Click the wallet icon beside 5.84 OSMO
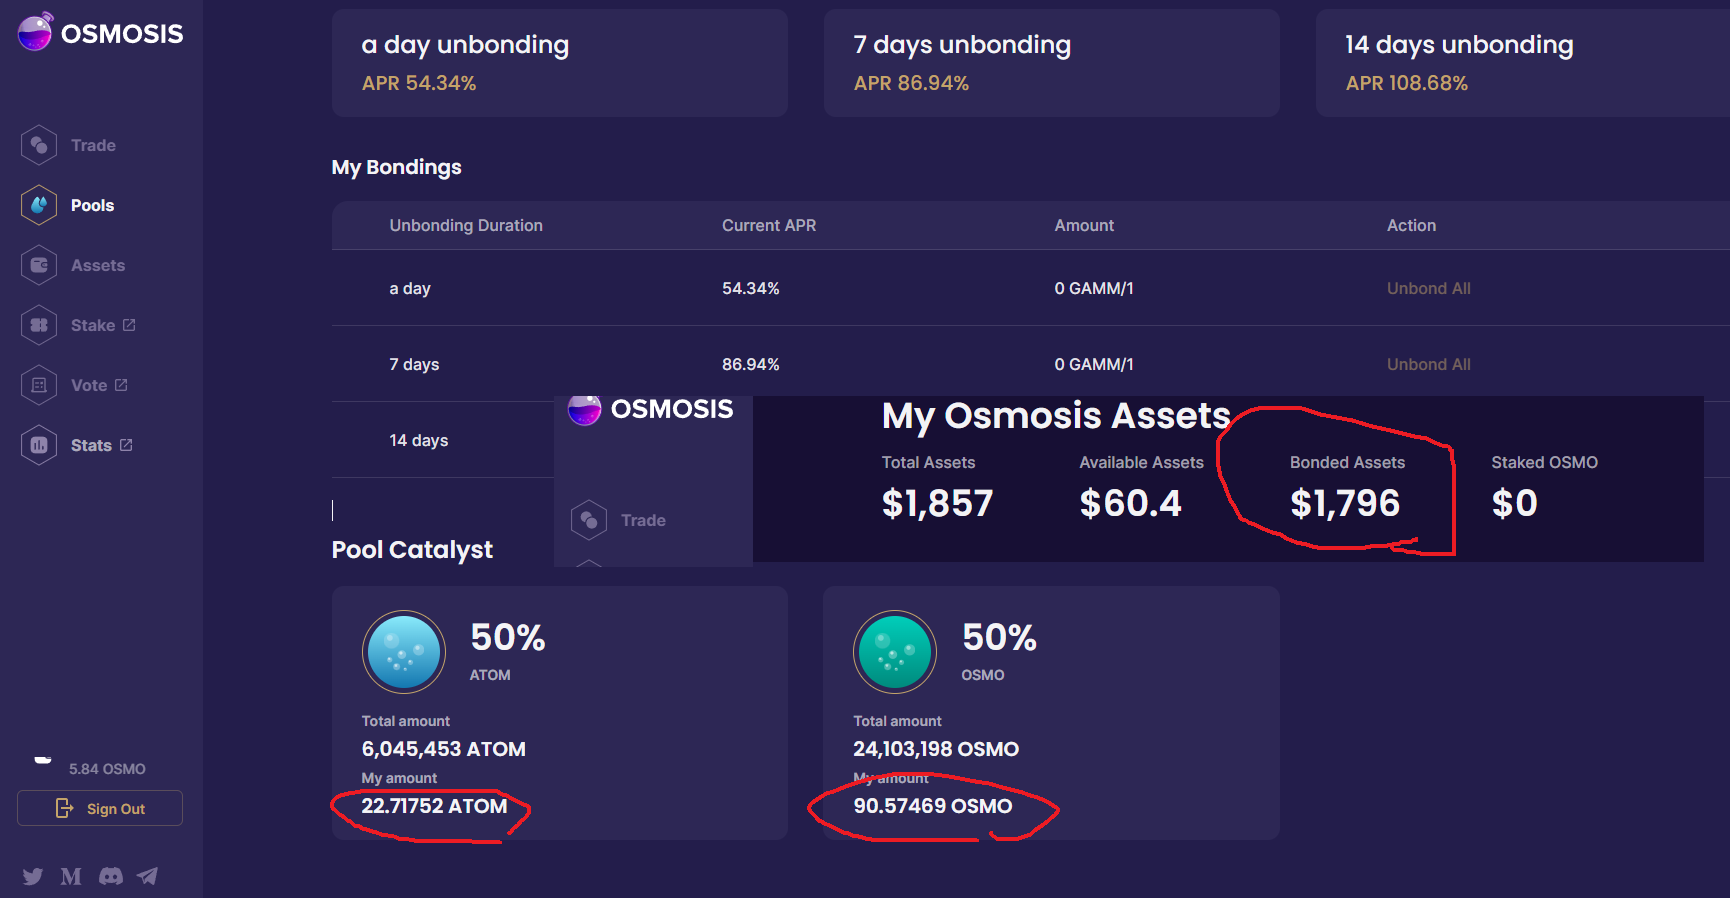The image size is (1730, 898). [x=43, y=760]
